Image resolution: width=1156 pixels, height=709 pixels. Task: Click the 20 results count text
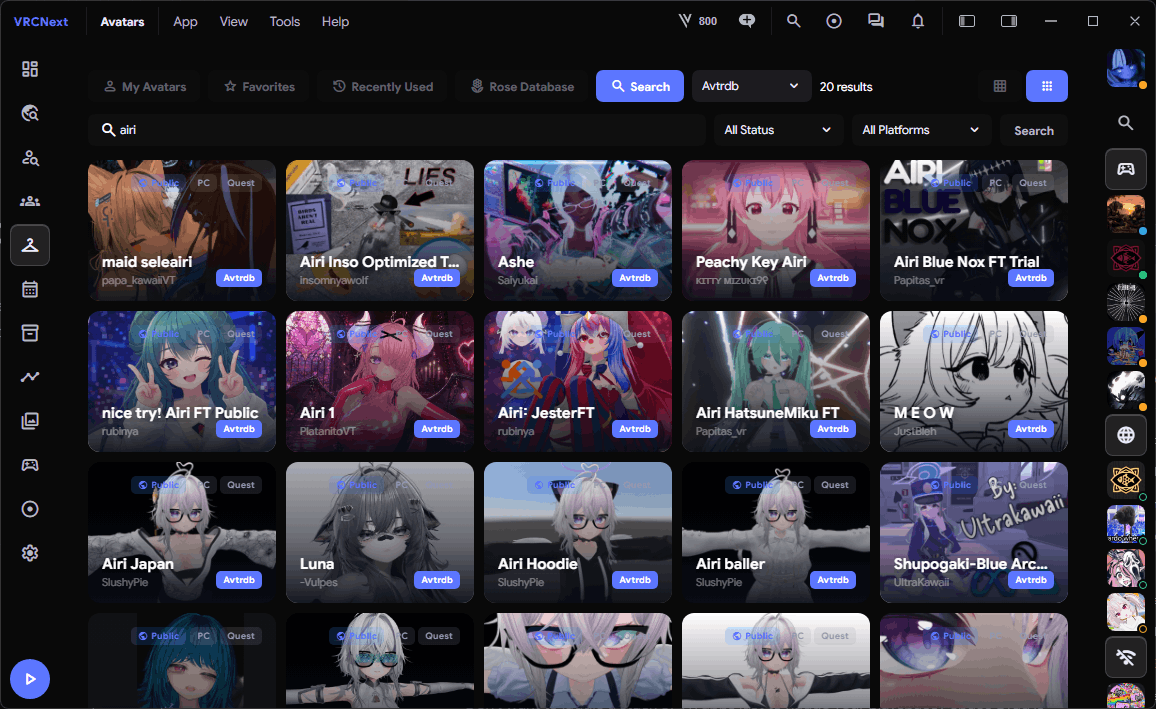[846, 87]
